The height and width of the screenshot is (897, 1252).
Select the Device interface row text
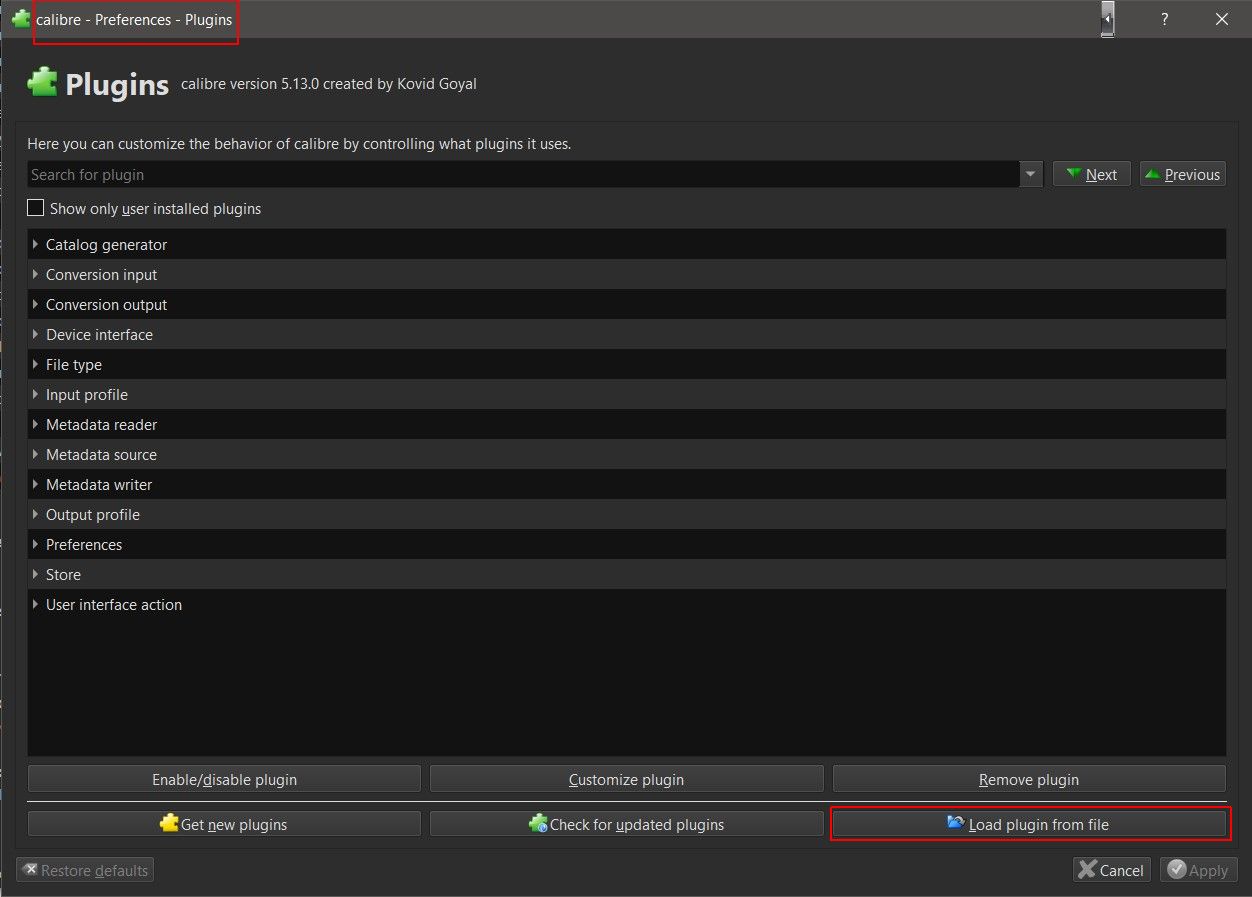(99, 335)
